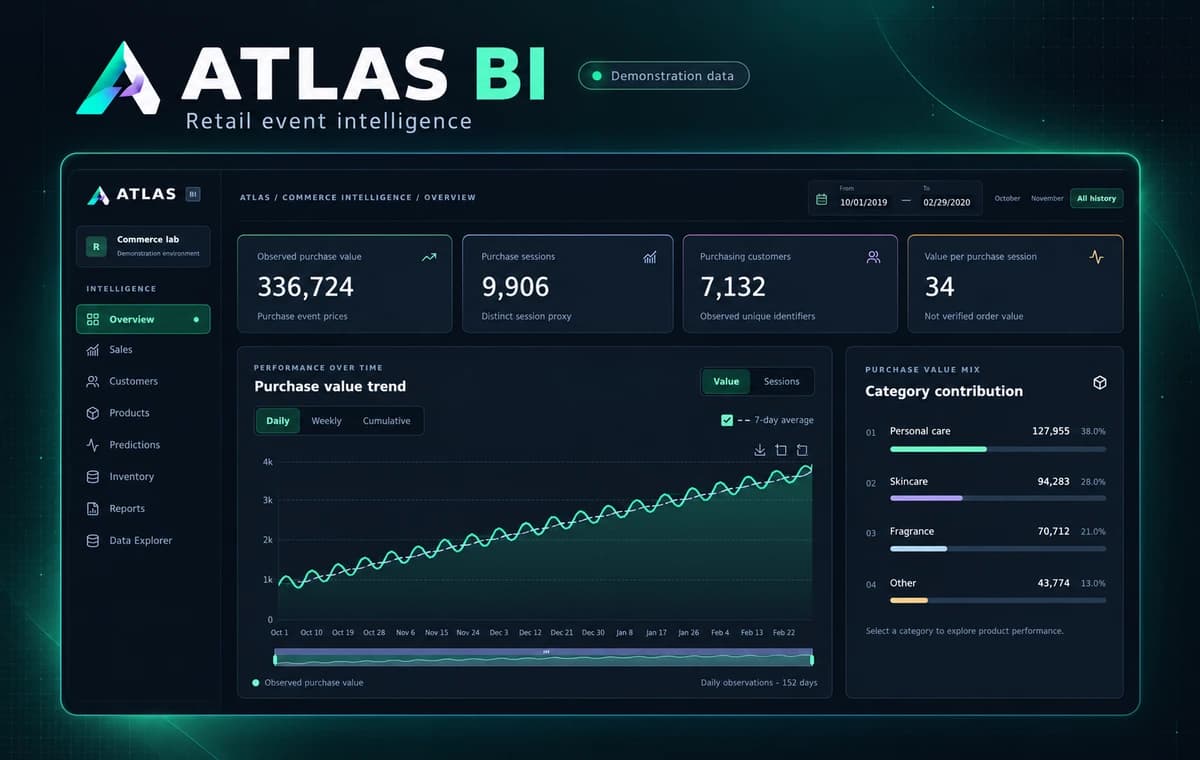The image size is (1200, 760).
Task: Download the purchase value trend chart
Action: tap(760, 451)
